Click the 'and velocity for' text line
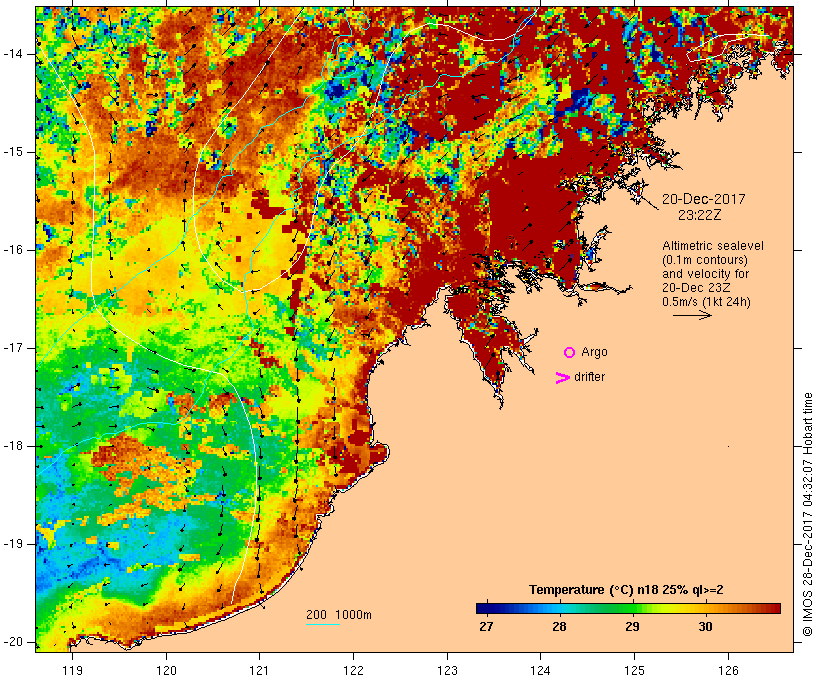Screen dimensions: 820x680 (x=705, y=274)
